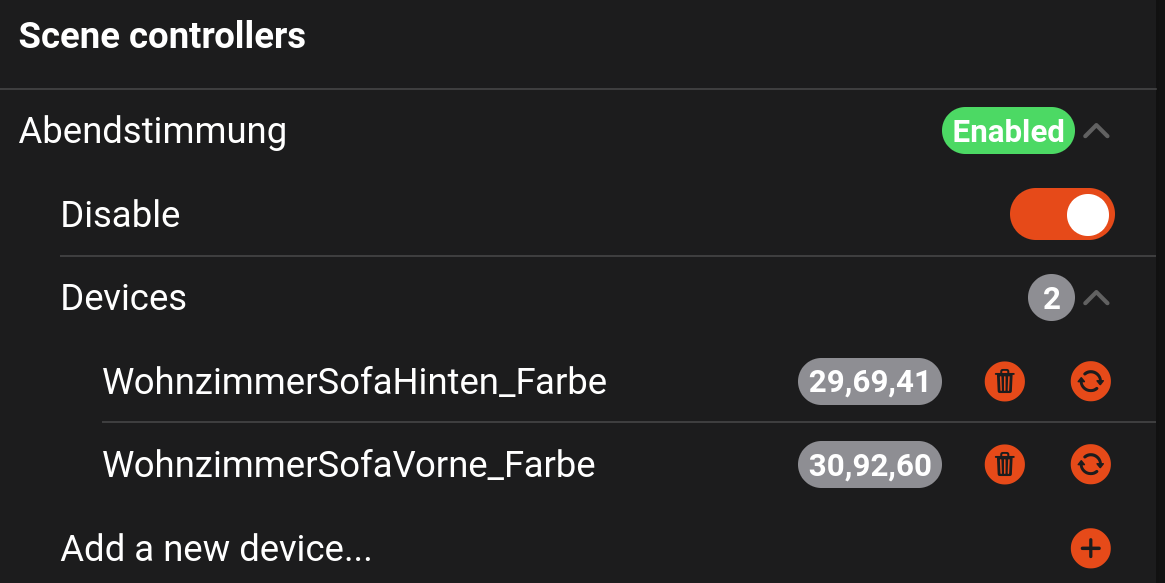The image size is (1165, 583).
Task: Delete the WohnzimmerSofaVorne_Farbe device
Action: click(1005, 464)
